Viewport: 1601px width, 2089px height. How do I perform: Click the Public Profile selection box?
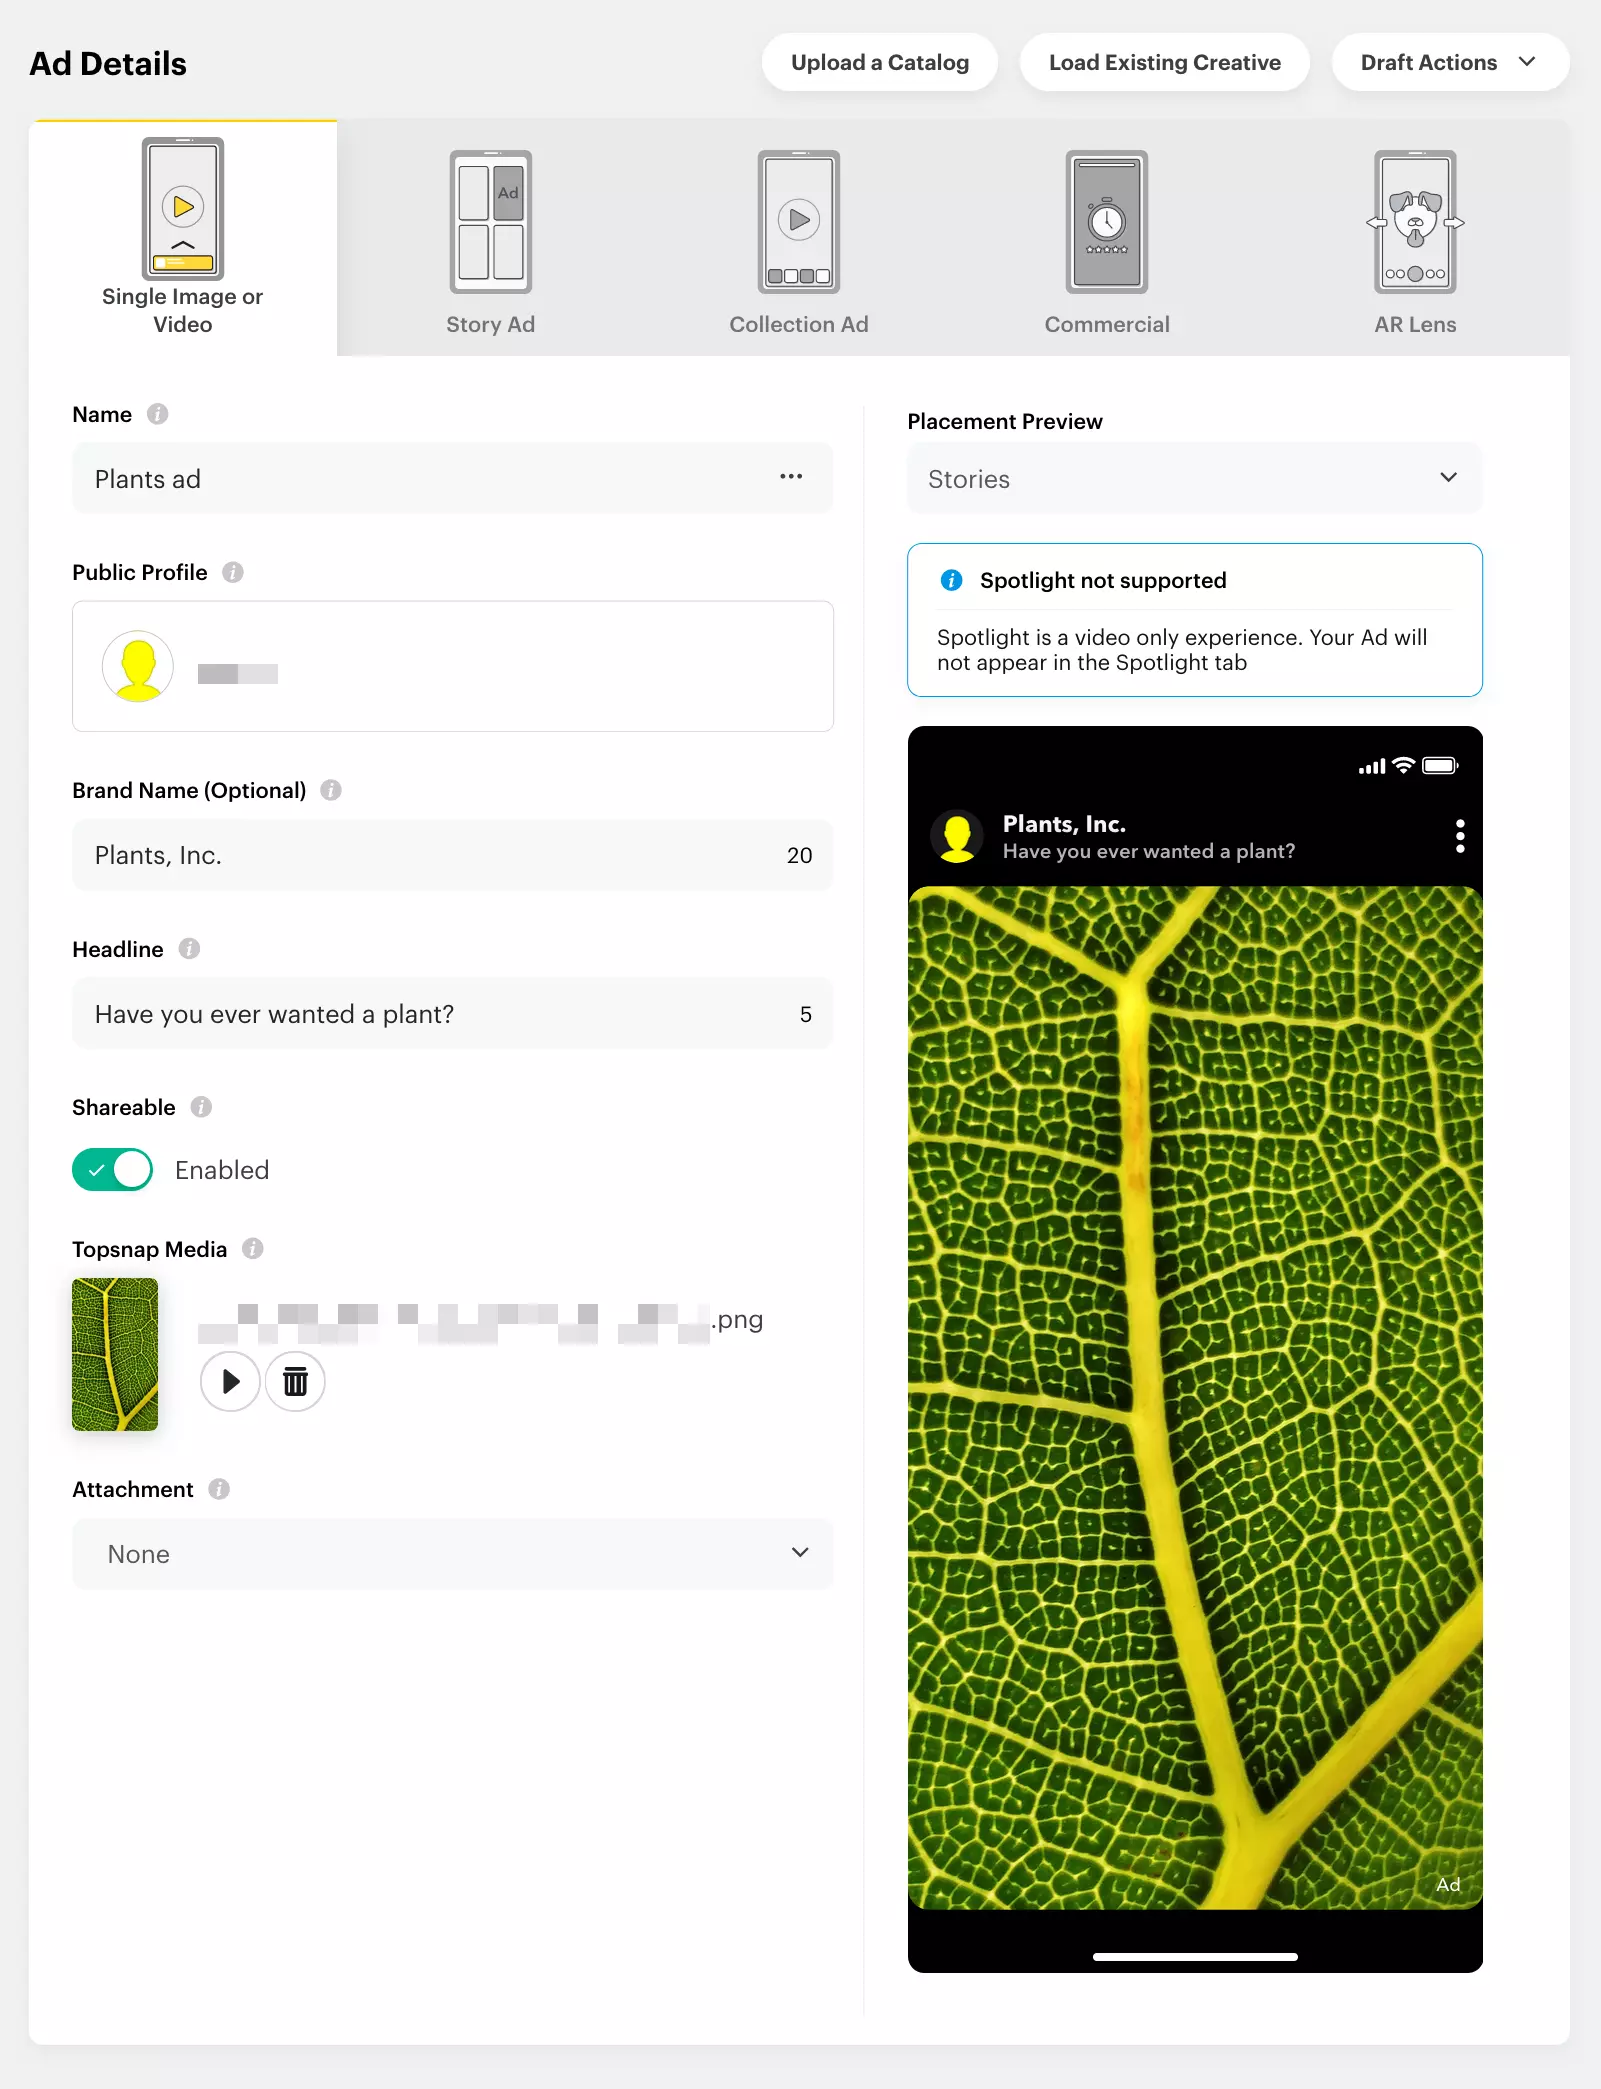(x=452, y=666)
